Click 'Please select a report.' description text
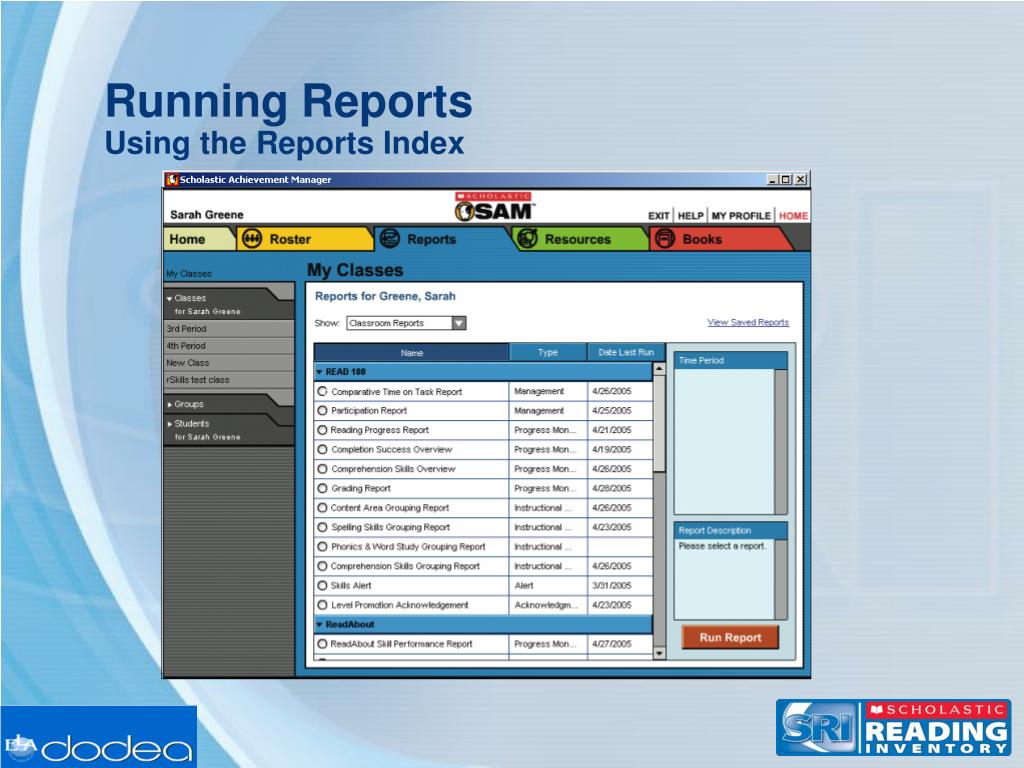This screenshot has width=1024, height=768. click(x=722, y=546)
